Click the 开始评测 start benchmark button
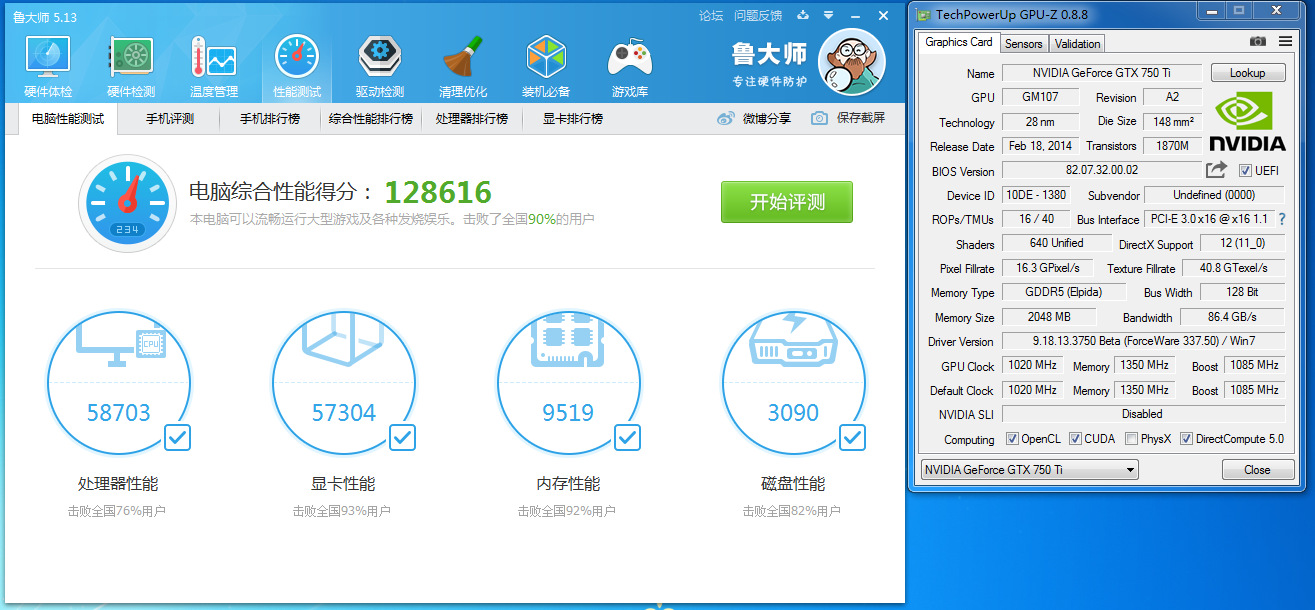The height and width of the screenshot is (610, 1315). coord(787,201)
